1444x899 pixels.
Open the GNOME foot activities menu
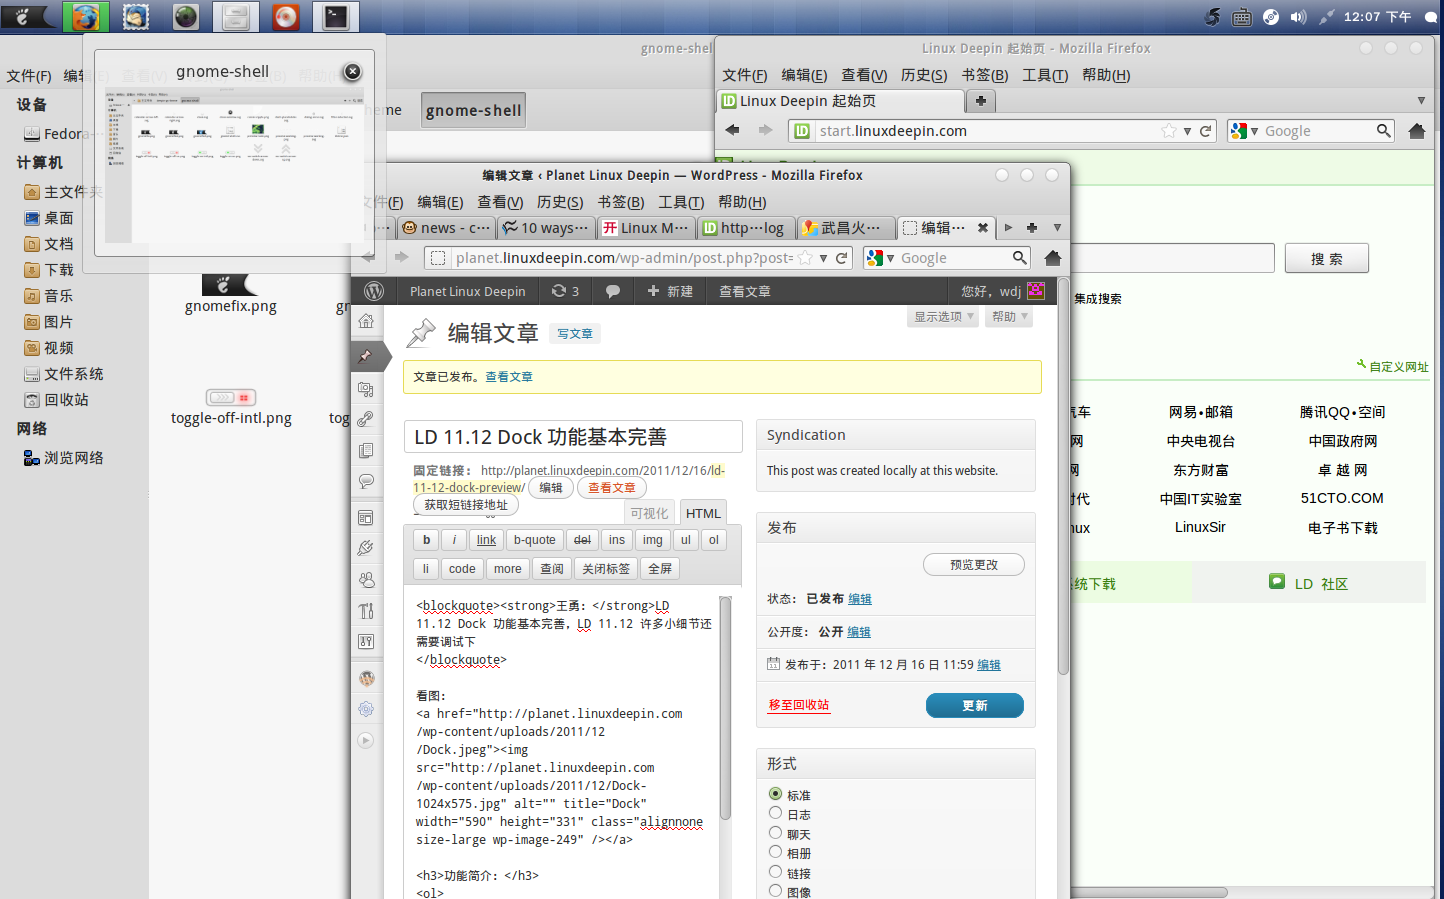coord(28,16)
